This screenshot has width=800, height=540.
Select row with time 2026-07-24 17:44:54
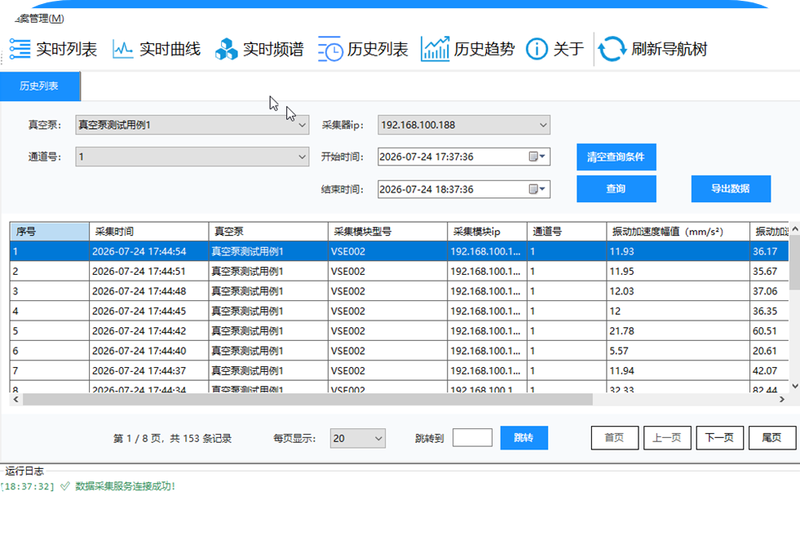point(399,251)
